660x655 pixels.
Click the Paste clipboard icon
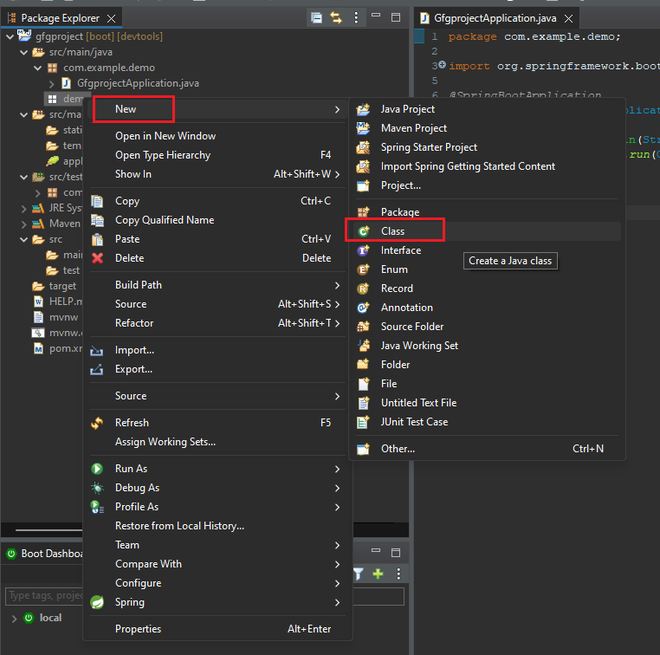[97, 240]
